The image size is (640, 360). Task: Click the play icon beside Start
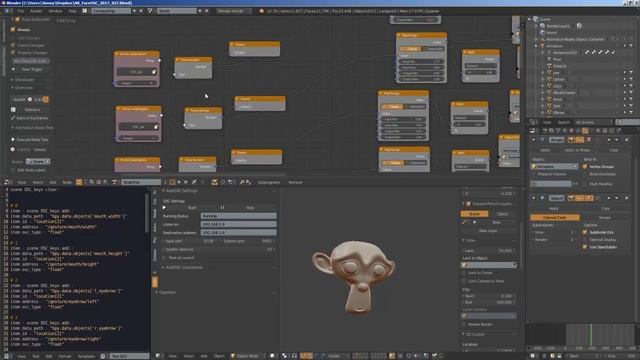click(164, 207)
